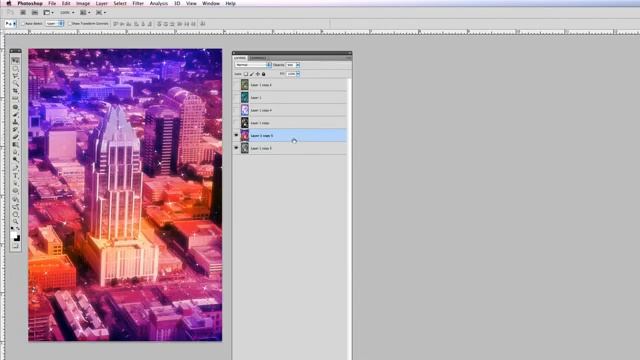
Task: Click align top edges icon
Action: click(116, 24)
